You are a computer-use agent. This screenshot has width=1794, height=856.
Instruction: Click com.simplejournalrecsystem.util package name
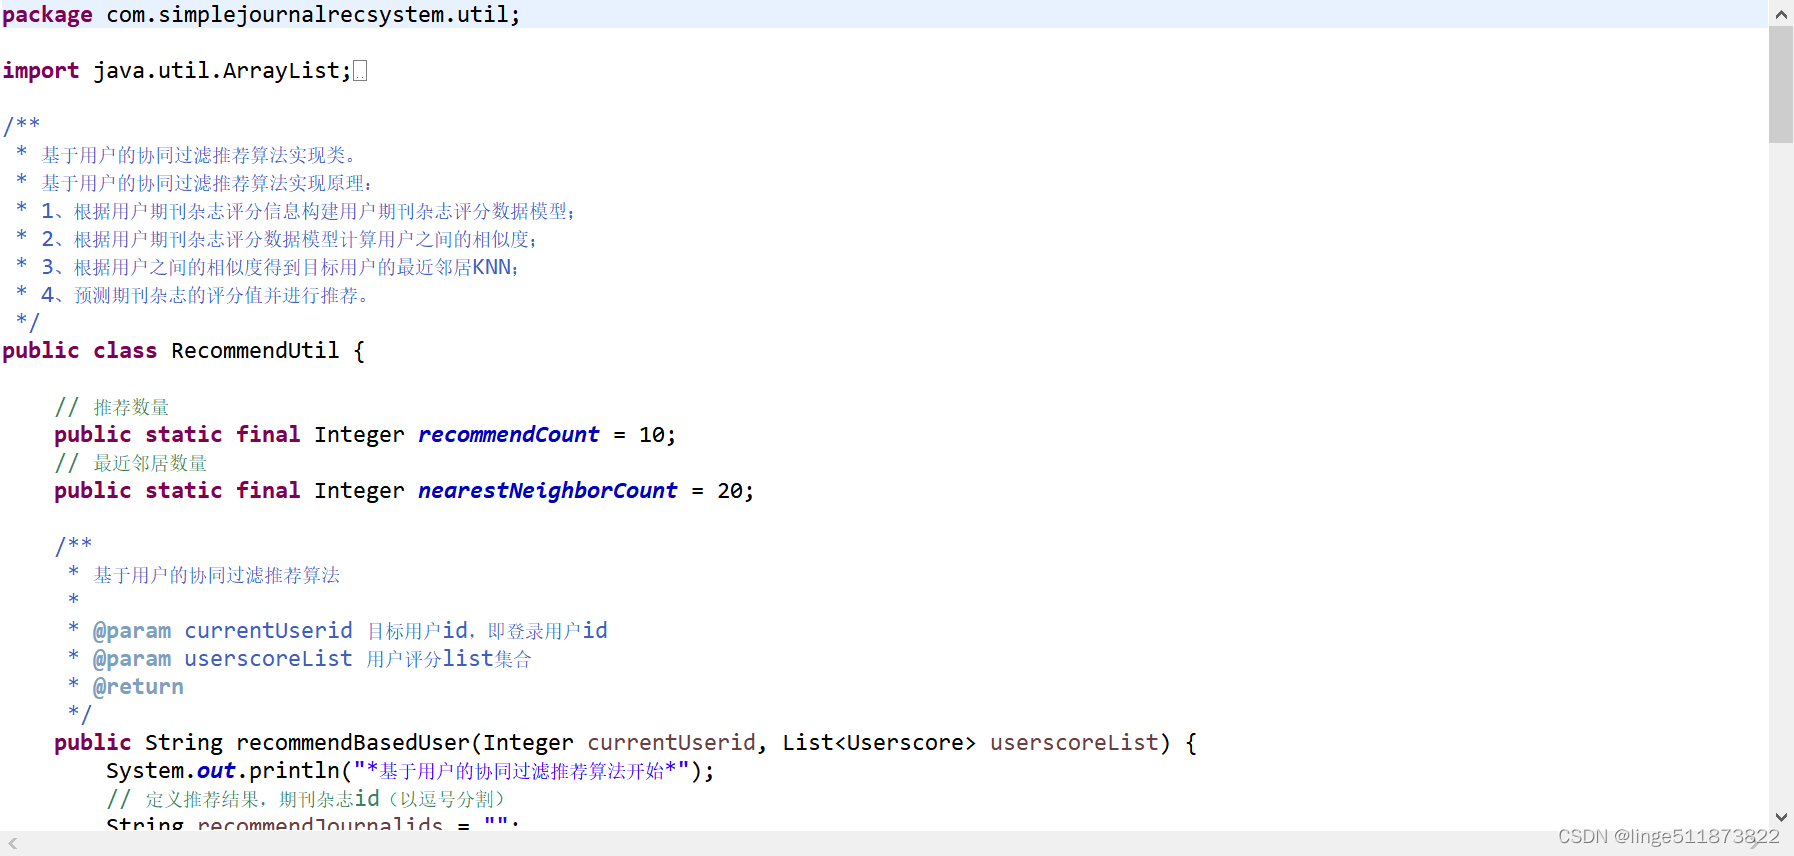[x=307, y=15]
